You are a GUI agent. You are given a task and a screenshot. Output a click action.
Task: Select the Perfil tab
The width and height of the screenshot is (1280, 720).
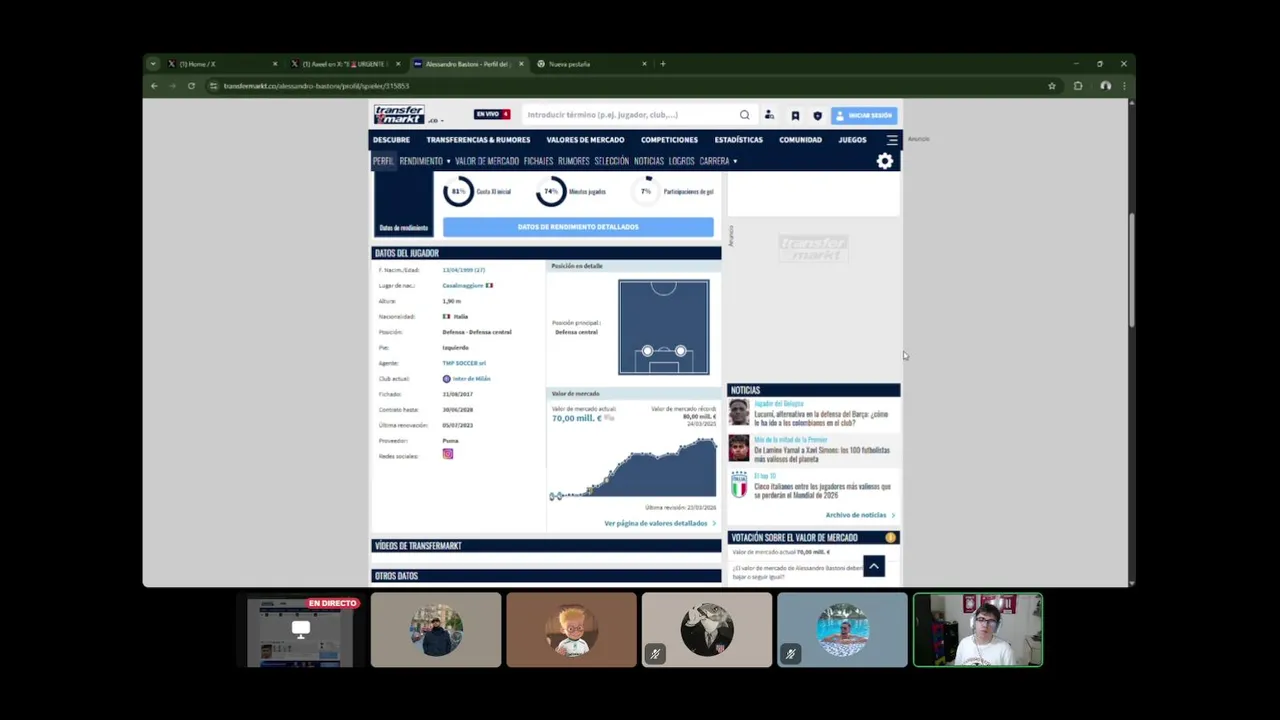point(383,161)
